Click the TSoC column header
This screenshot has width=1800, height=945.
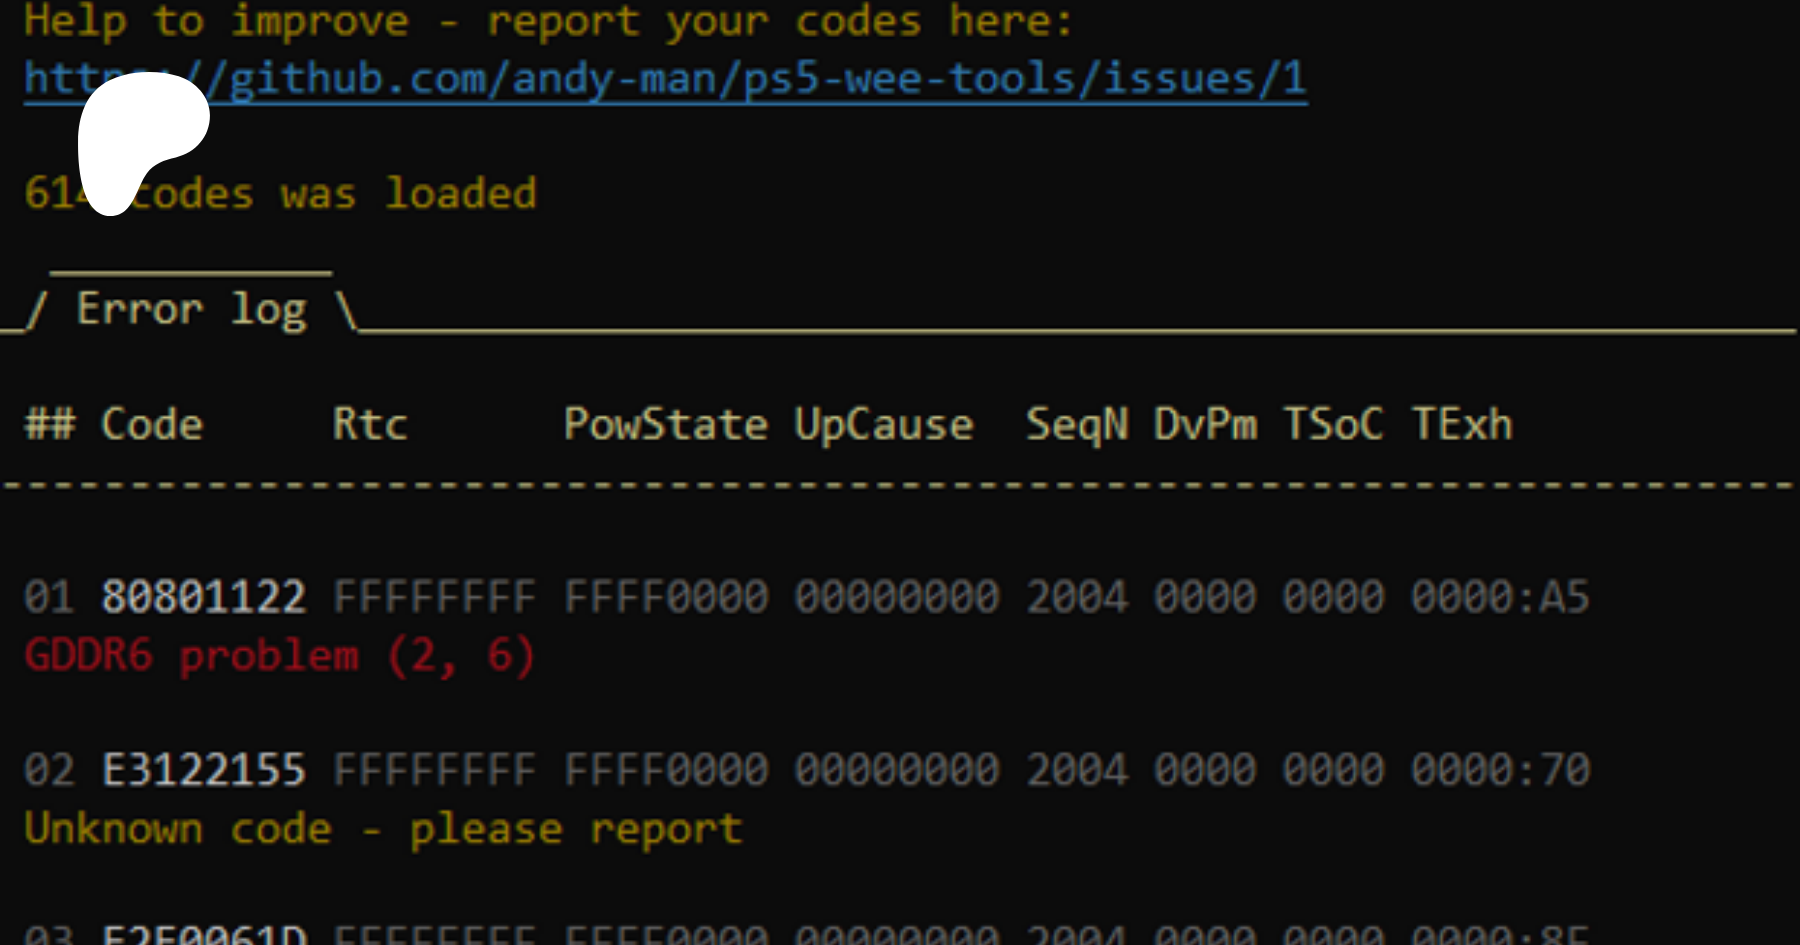tap(1334, 425)
